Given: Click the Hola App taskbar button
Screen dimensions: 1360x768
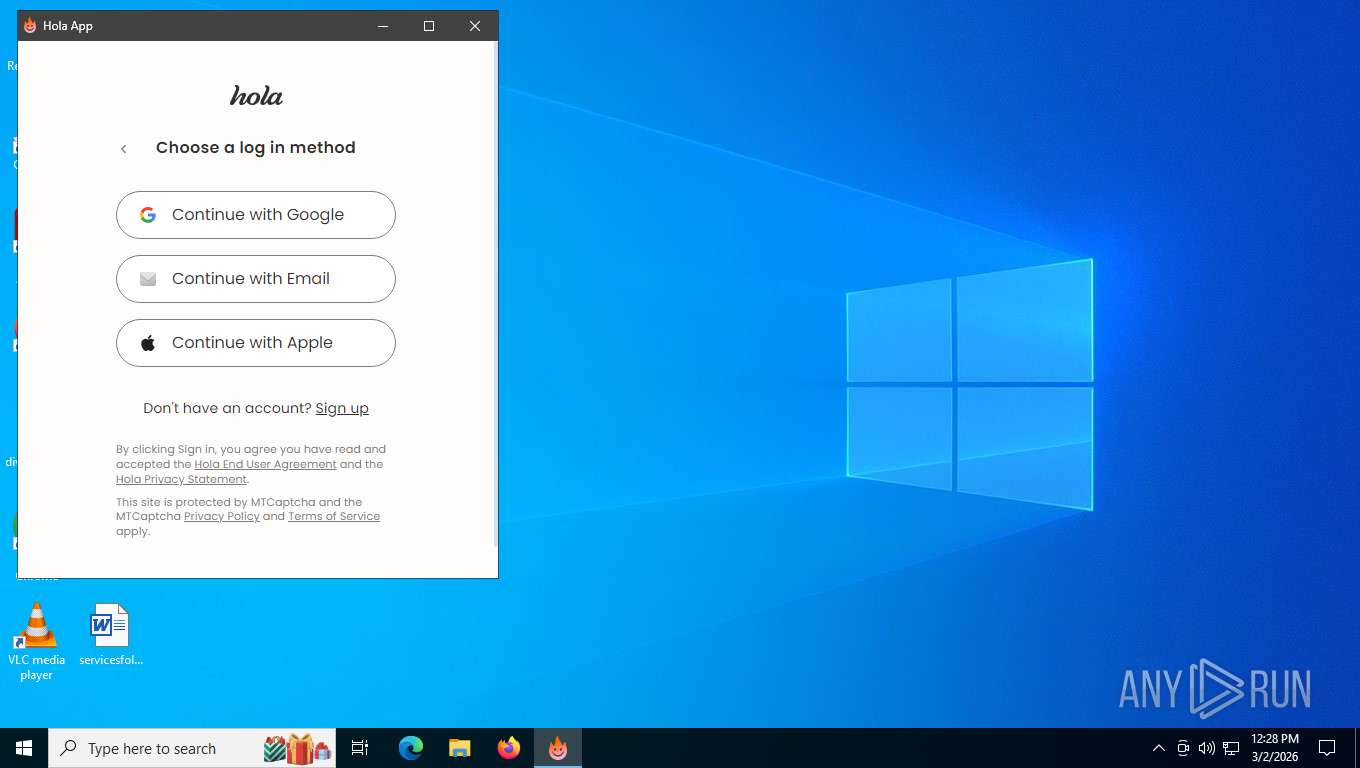Looking at the screenshot, I should click(558, 748).
